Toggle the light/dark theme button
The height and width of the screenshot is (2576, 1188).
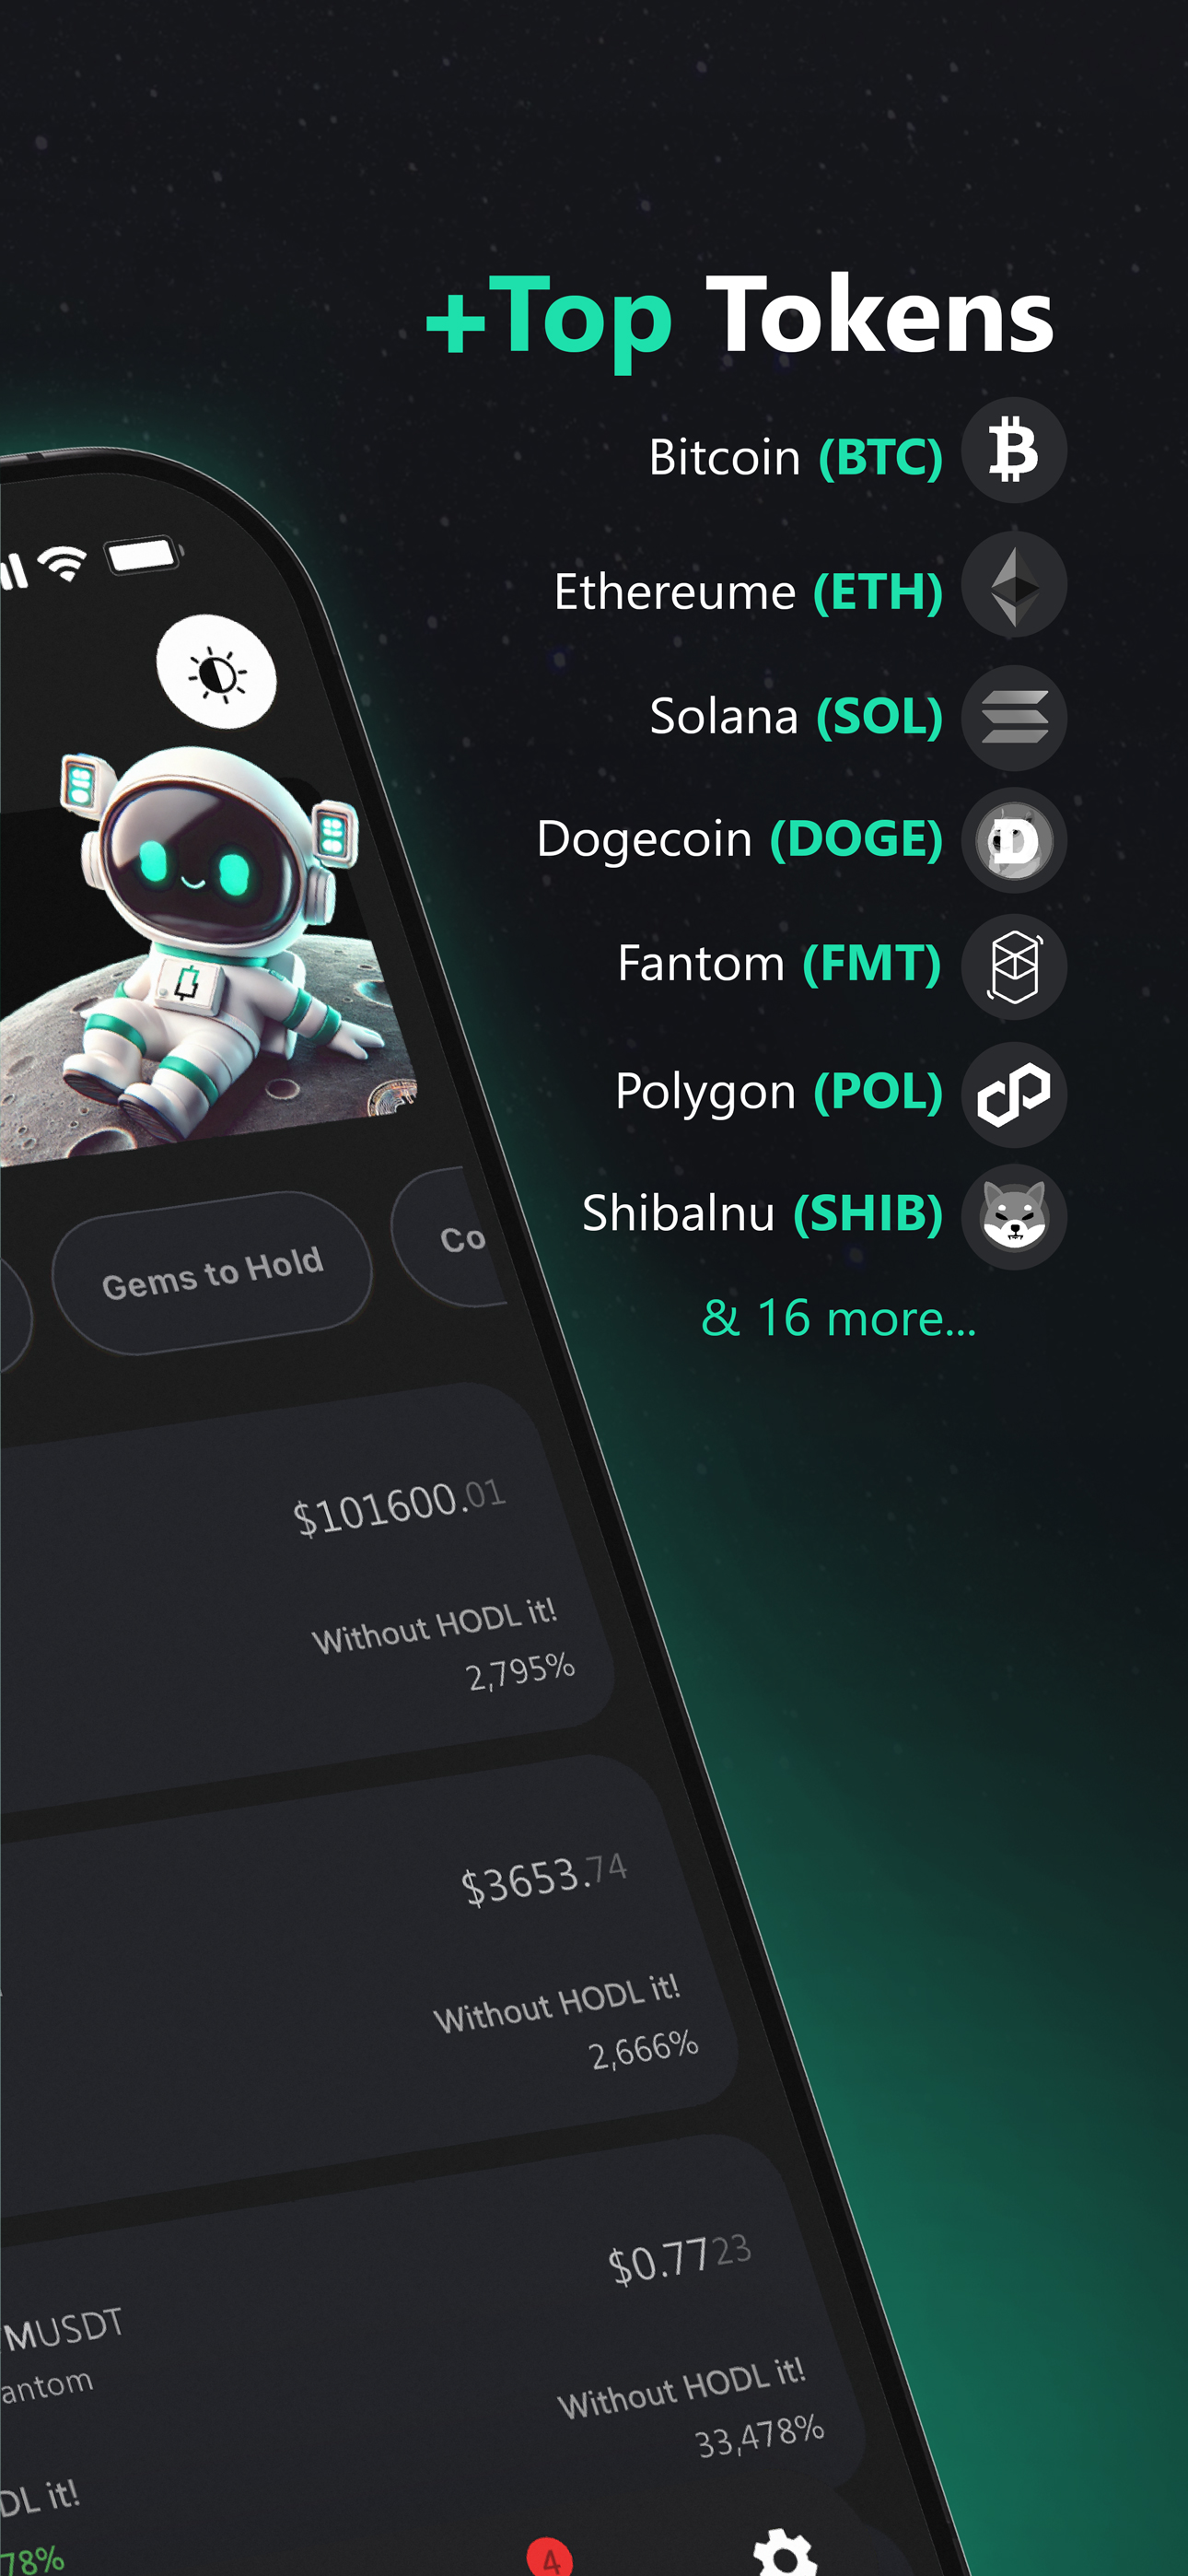click(217, 673)
